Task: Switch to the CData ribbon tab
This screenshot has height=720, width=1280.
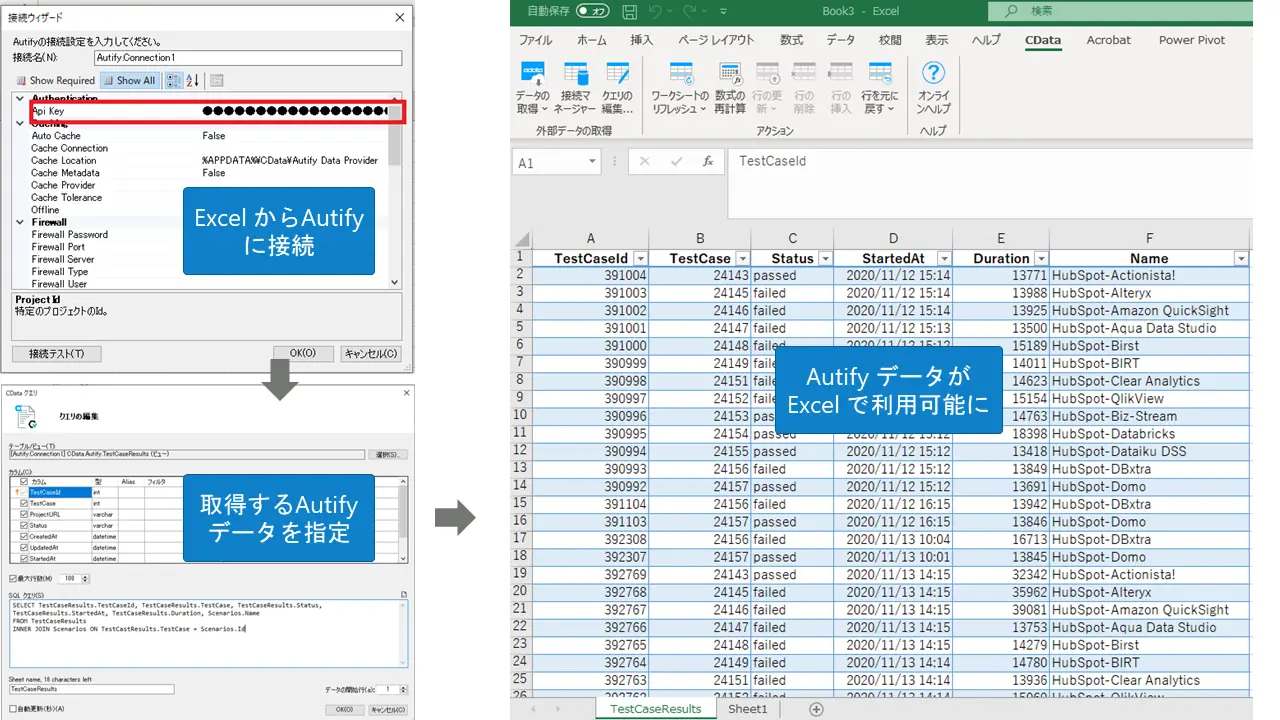Action: point(1043,40)
